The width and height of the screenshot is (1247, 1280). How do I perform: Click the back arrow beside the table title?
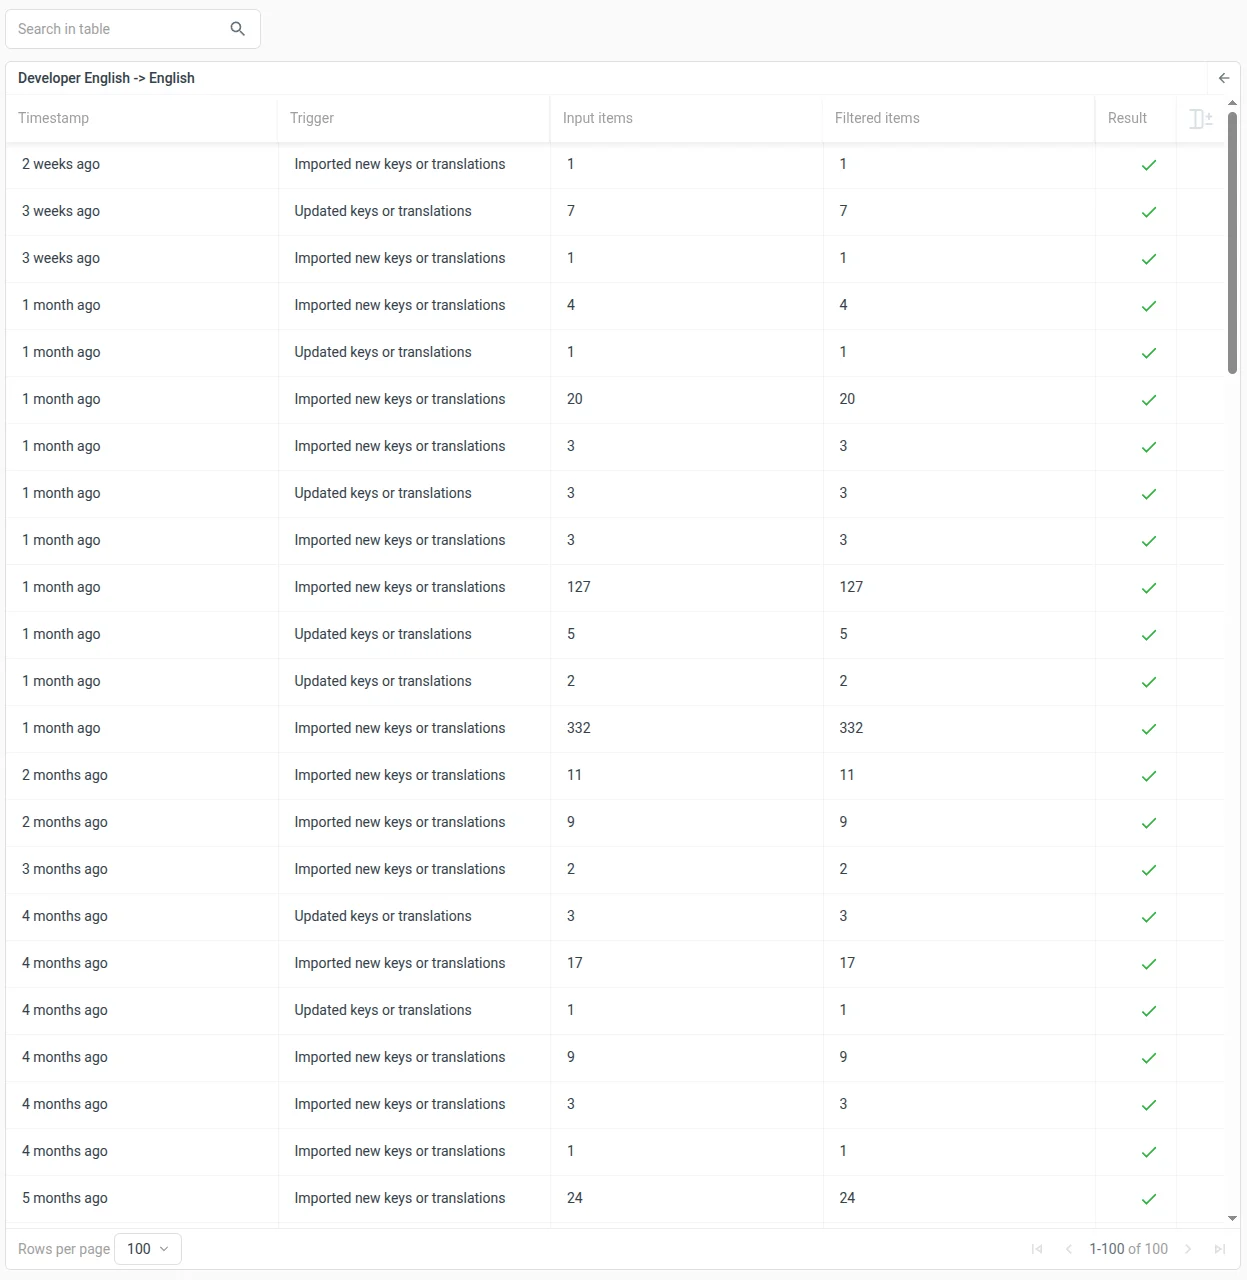tap(1224, 78)
